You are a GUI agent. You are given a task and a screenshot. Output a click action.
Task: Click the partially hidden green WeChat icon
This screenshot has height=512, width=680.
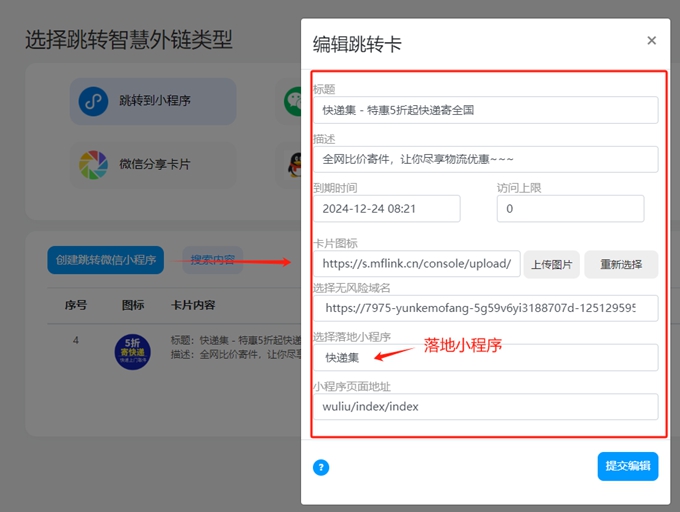click(x=293, y=101)
